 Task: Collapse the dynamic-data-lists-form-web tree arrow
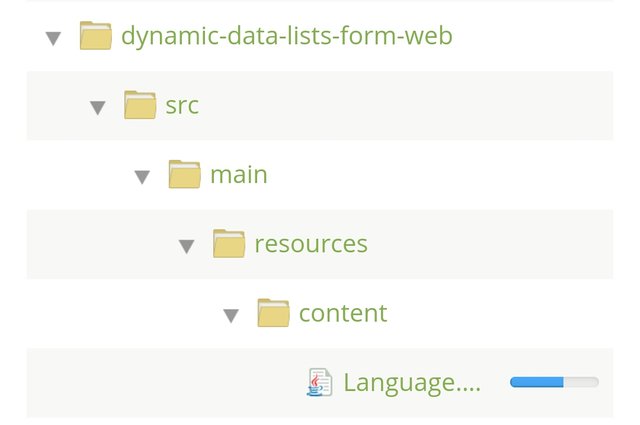(x=53, y=38)
